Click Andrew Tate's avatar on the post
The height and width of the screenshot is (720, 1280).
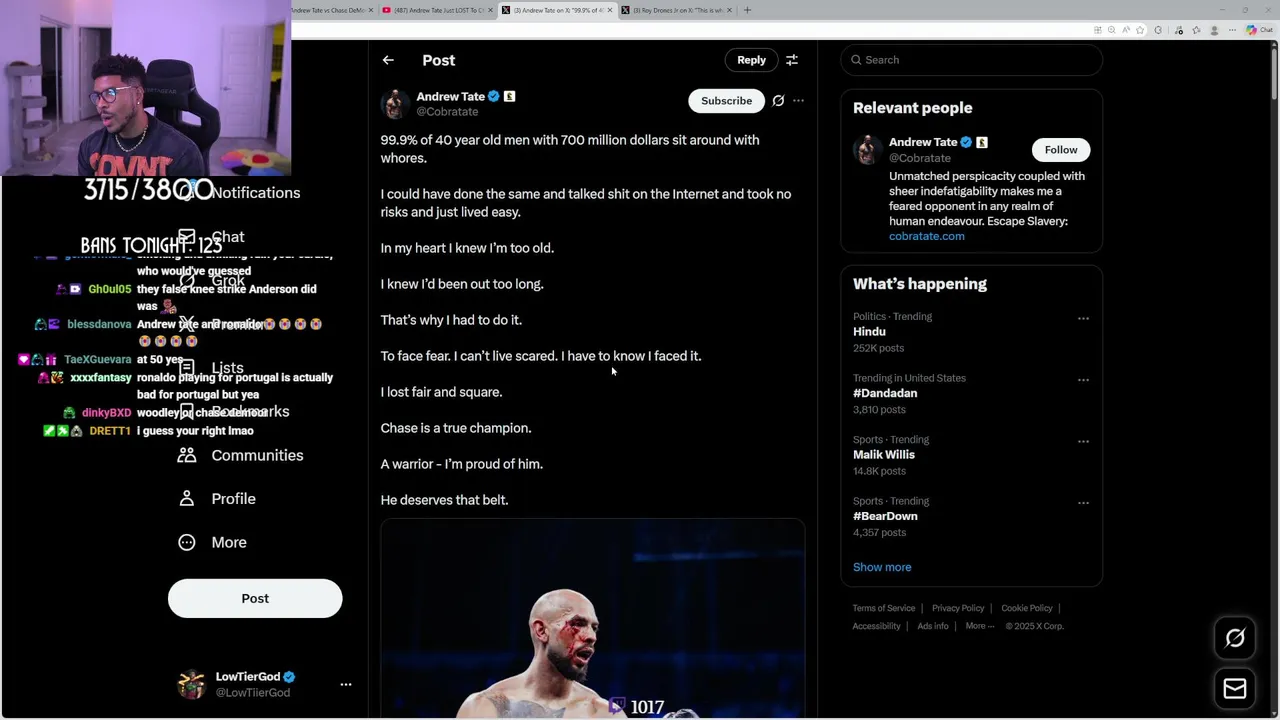pyautogui.click(x=395, y=104)
